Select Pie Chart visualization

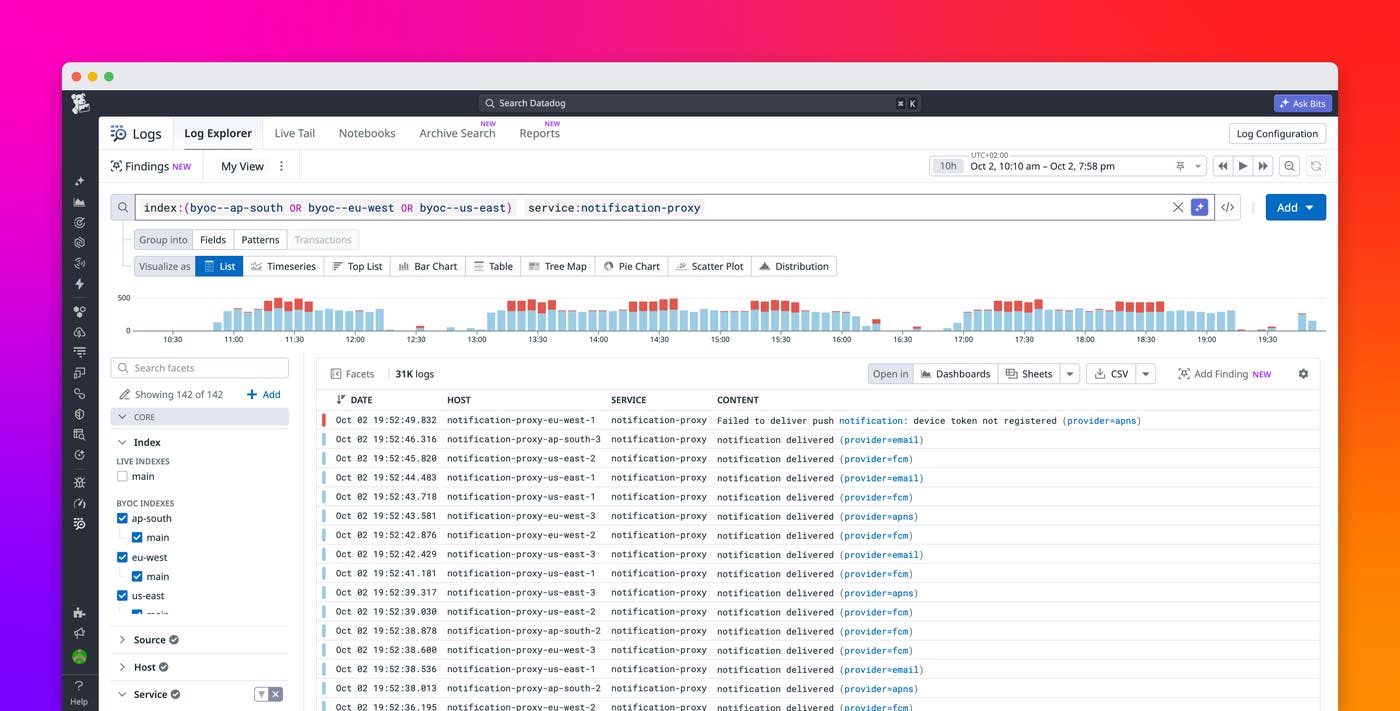(x=632, y=266)
